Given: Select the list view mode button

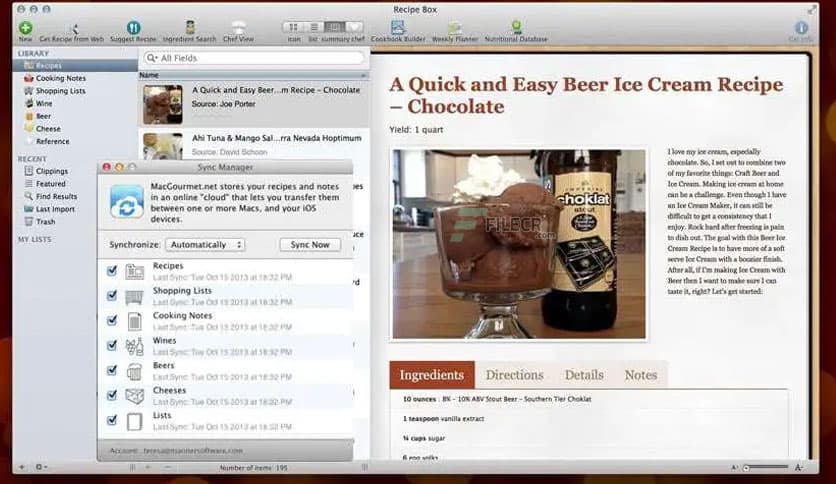Looking at the screenshot, I should point(314,27).
